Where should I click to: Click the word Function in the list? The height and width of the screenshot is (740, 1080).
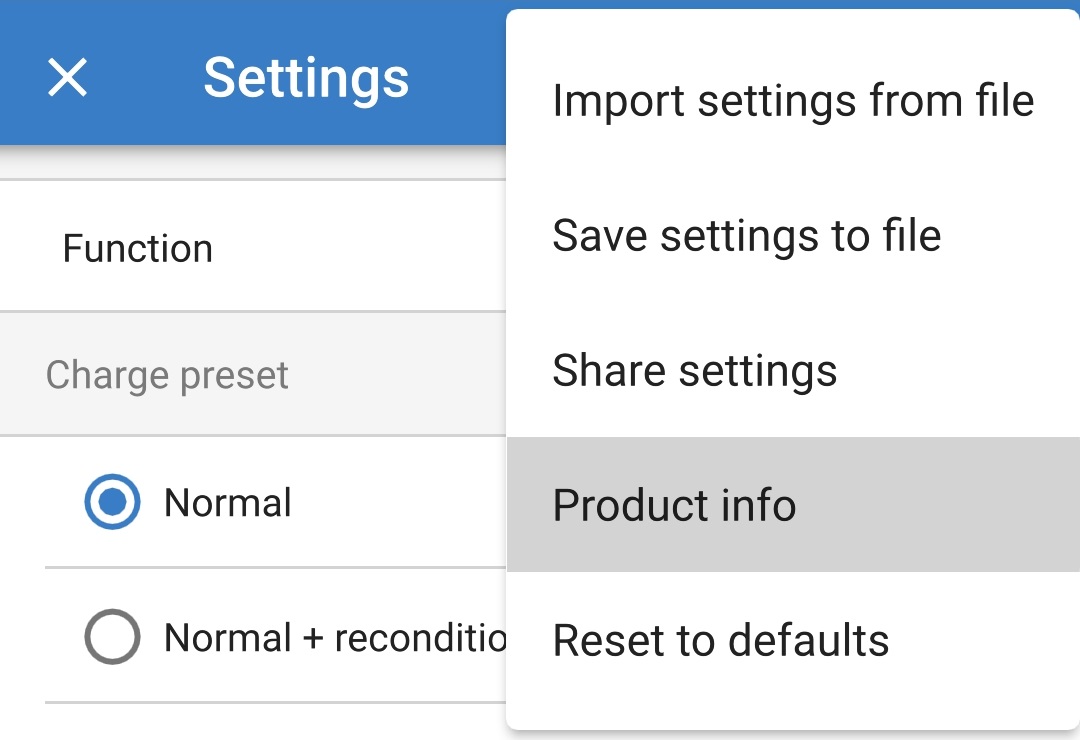coord(137,249)
